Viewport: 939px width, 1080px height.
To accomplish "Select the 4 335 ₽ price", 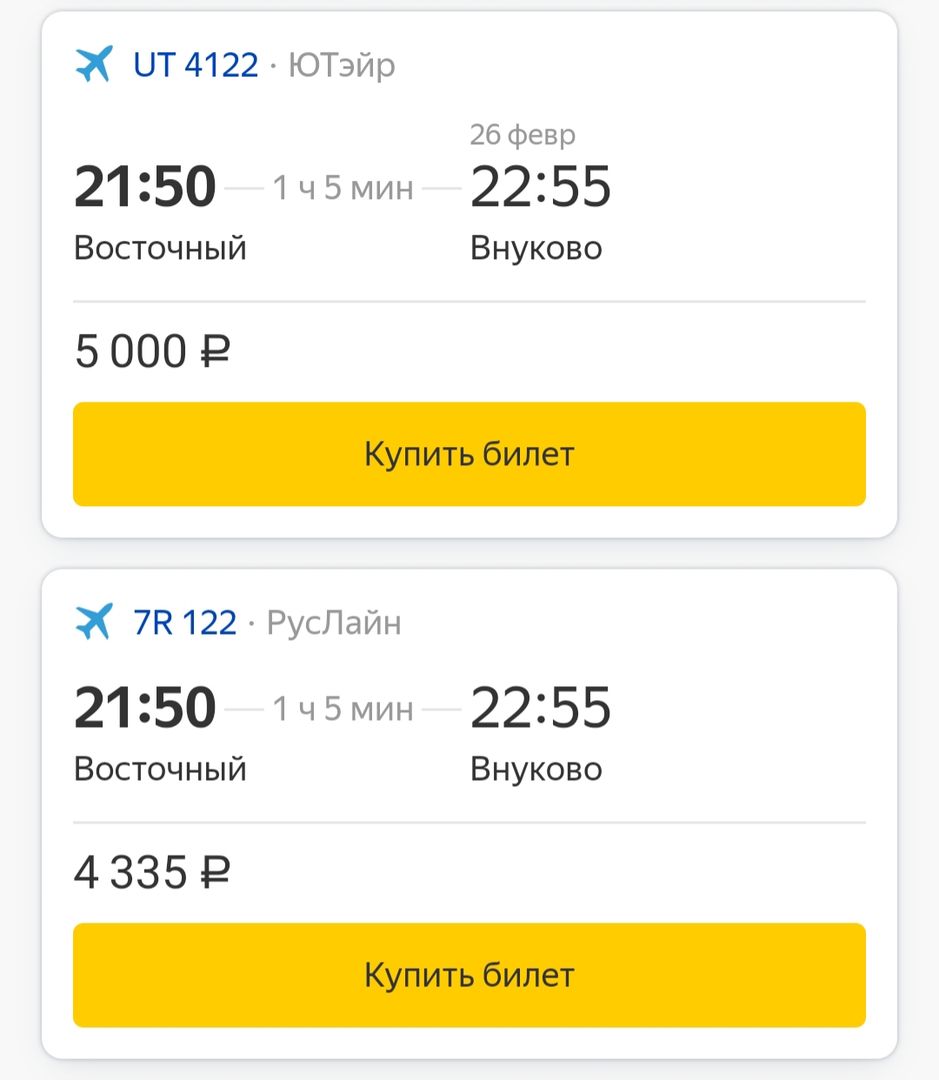I will [152, 873].
